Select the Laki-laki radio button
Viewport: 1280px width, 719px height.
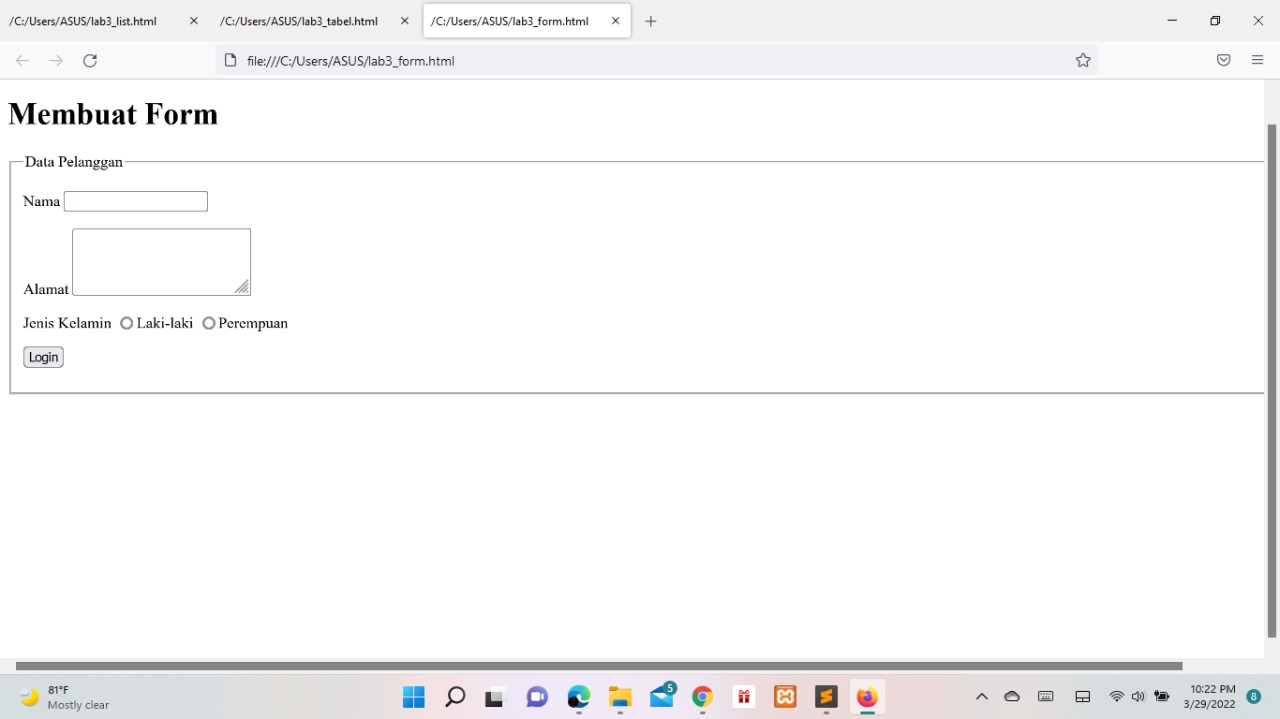(127, 323)
